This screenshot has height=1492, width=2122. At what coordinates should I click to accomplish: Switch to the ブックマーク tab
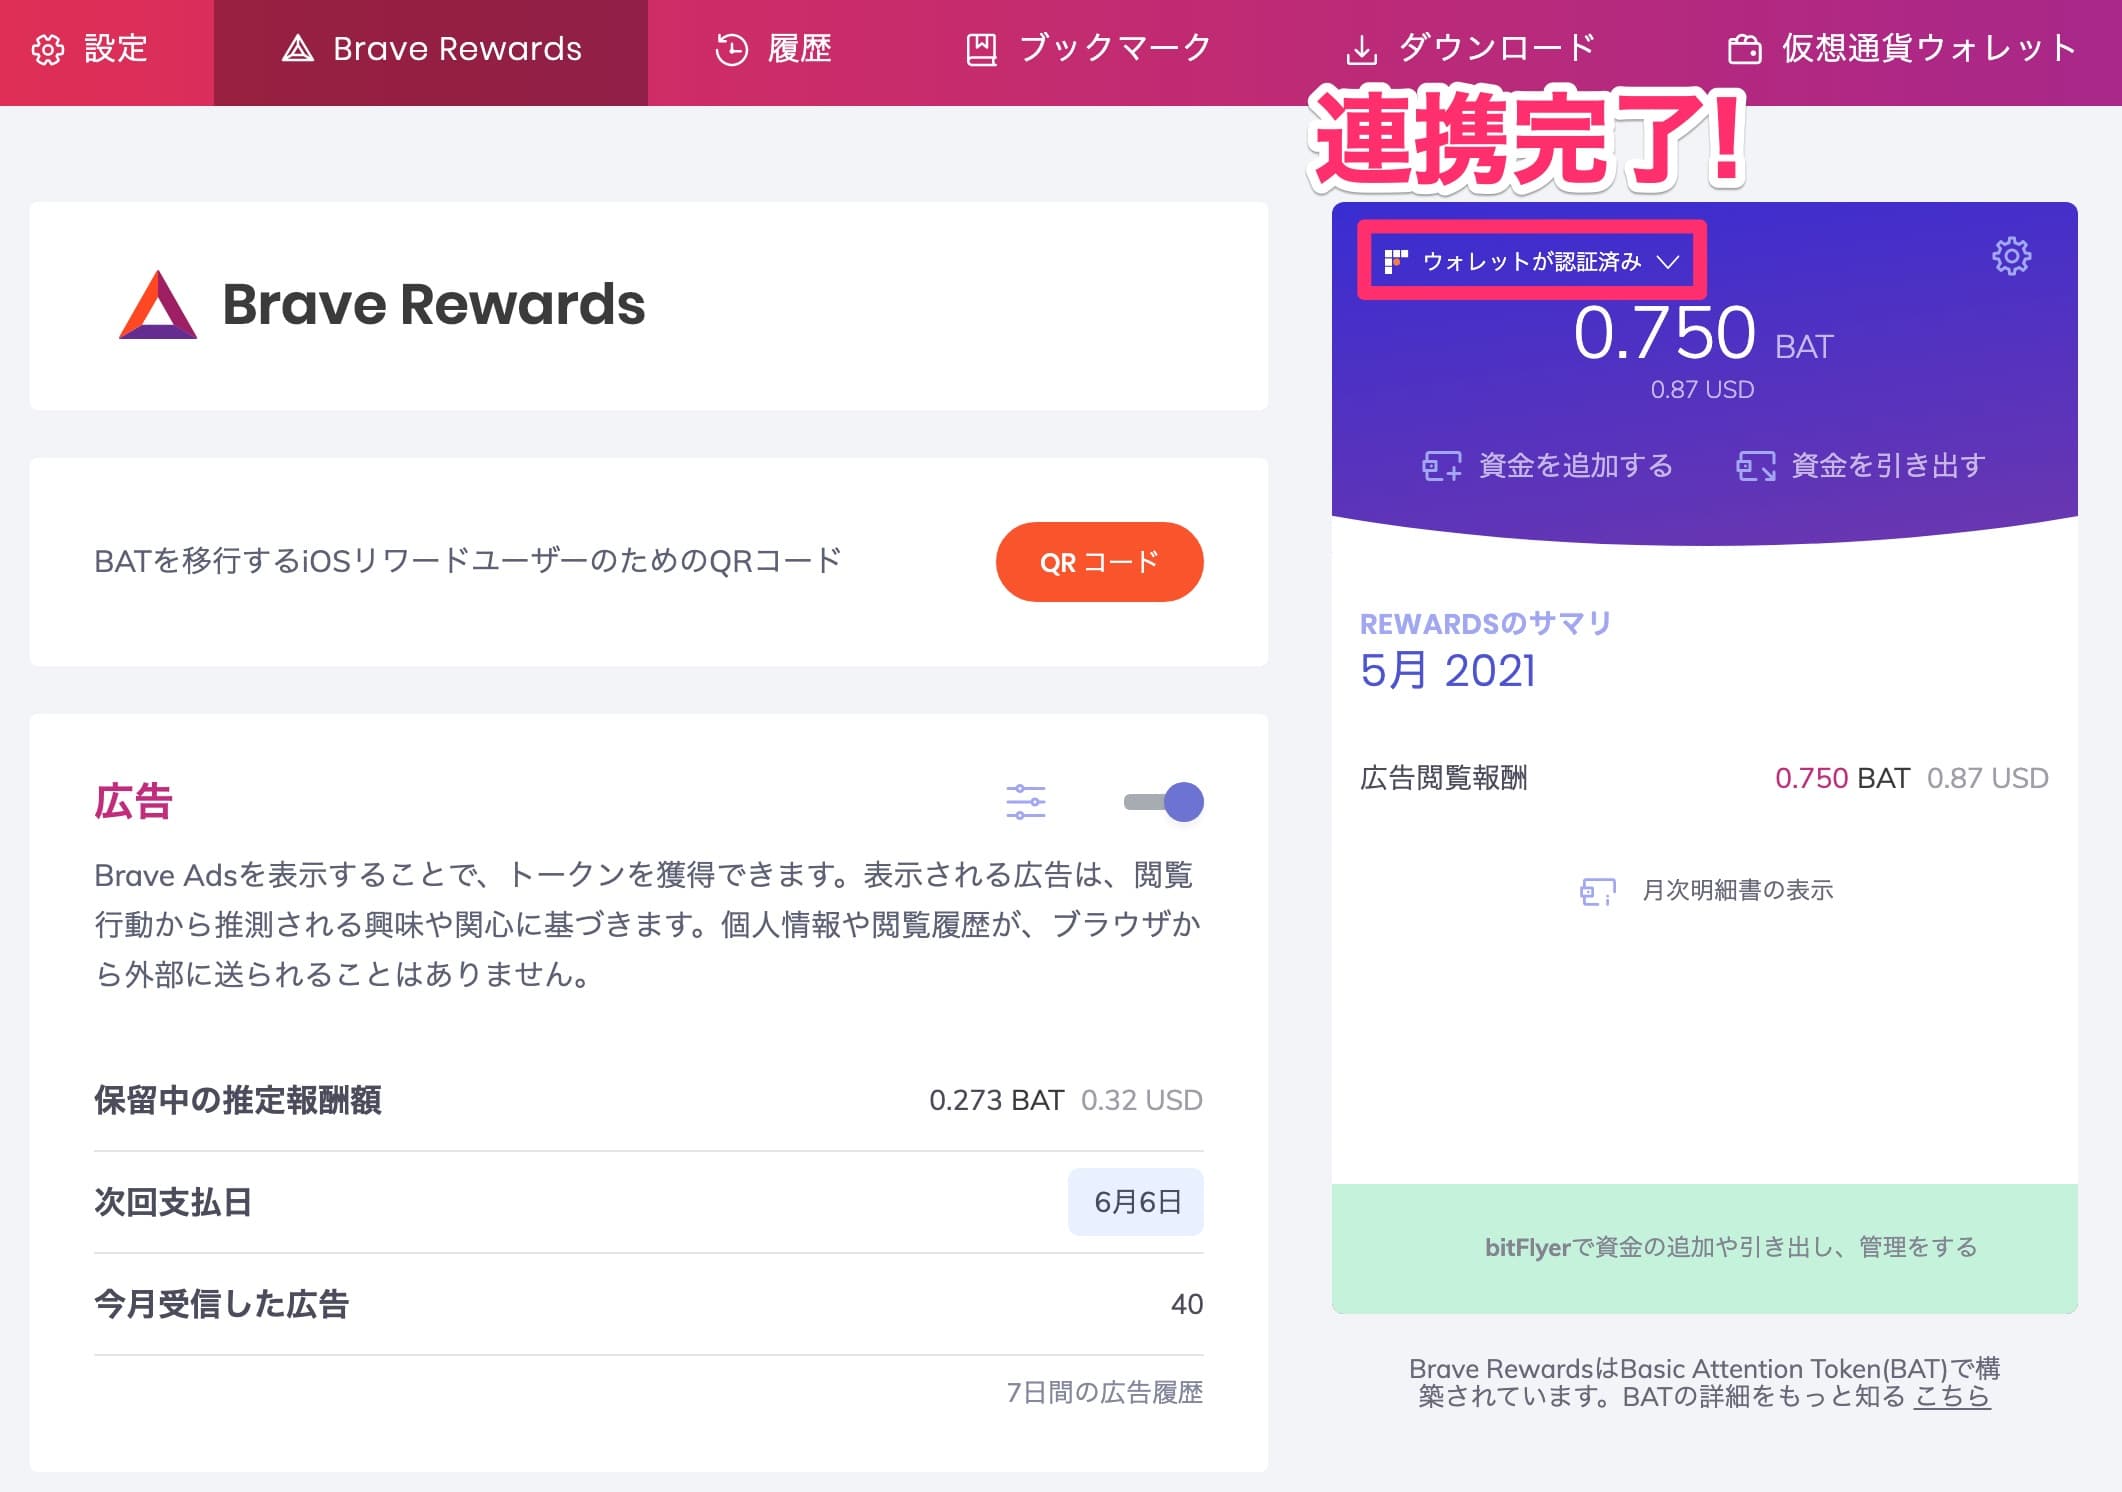click(x=1088, y=49)
